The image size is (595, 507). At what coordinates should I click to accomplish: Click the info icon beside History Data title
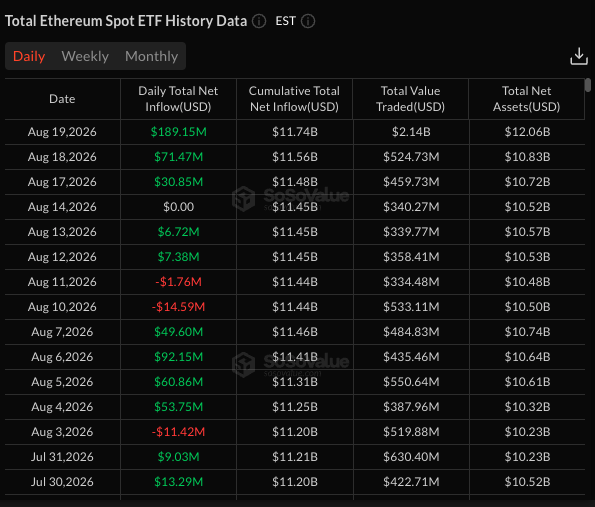pyautogui.click(x=259, y=21)
